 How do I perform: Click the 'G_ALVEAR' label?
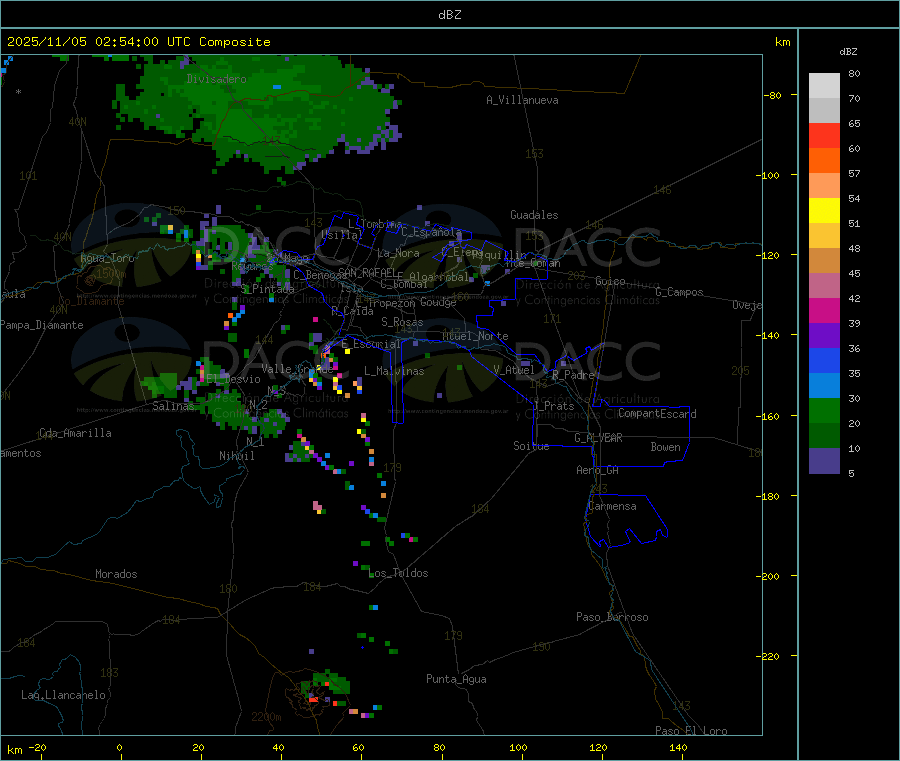[x=598, y=438]
